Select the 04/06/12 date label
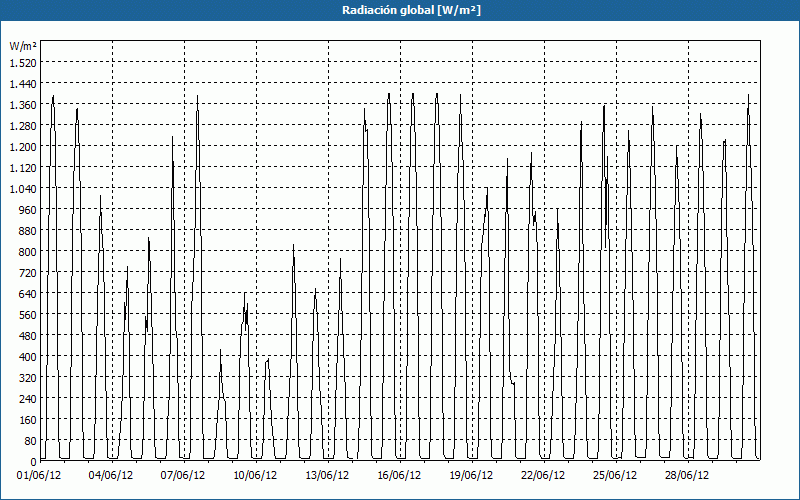This screenshot has height=500, width=800. pos(111,475)
